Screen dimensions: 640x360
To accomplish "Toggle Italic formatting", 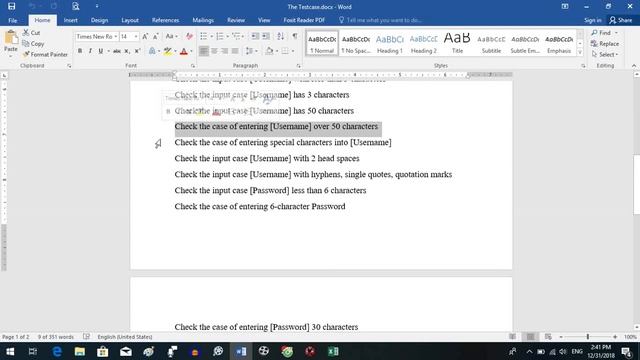I will click(90, 51).
